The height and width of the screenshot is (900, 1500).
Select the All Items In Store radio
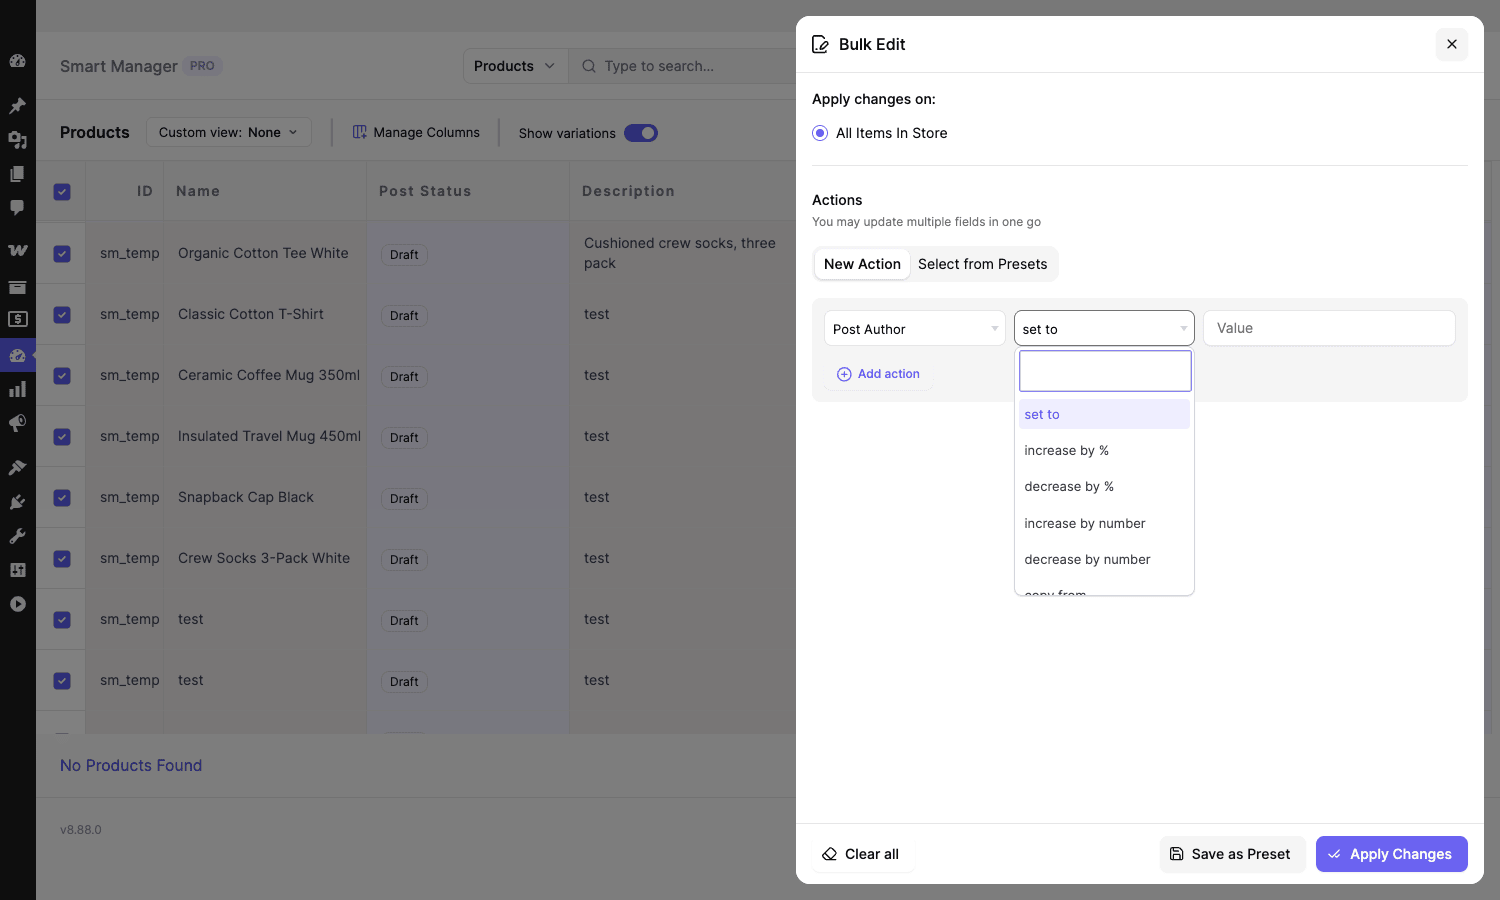pyautogui.click(x=820, y=133)
